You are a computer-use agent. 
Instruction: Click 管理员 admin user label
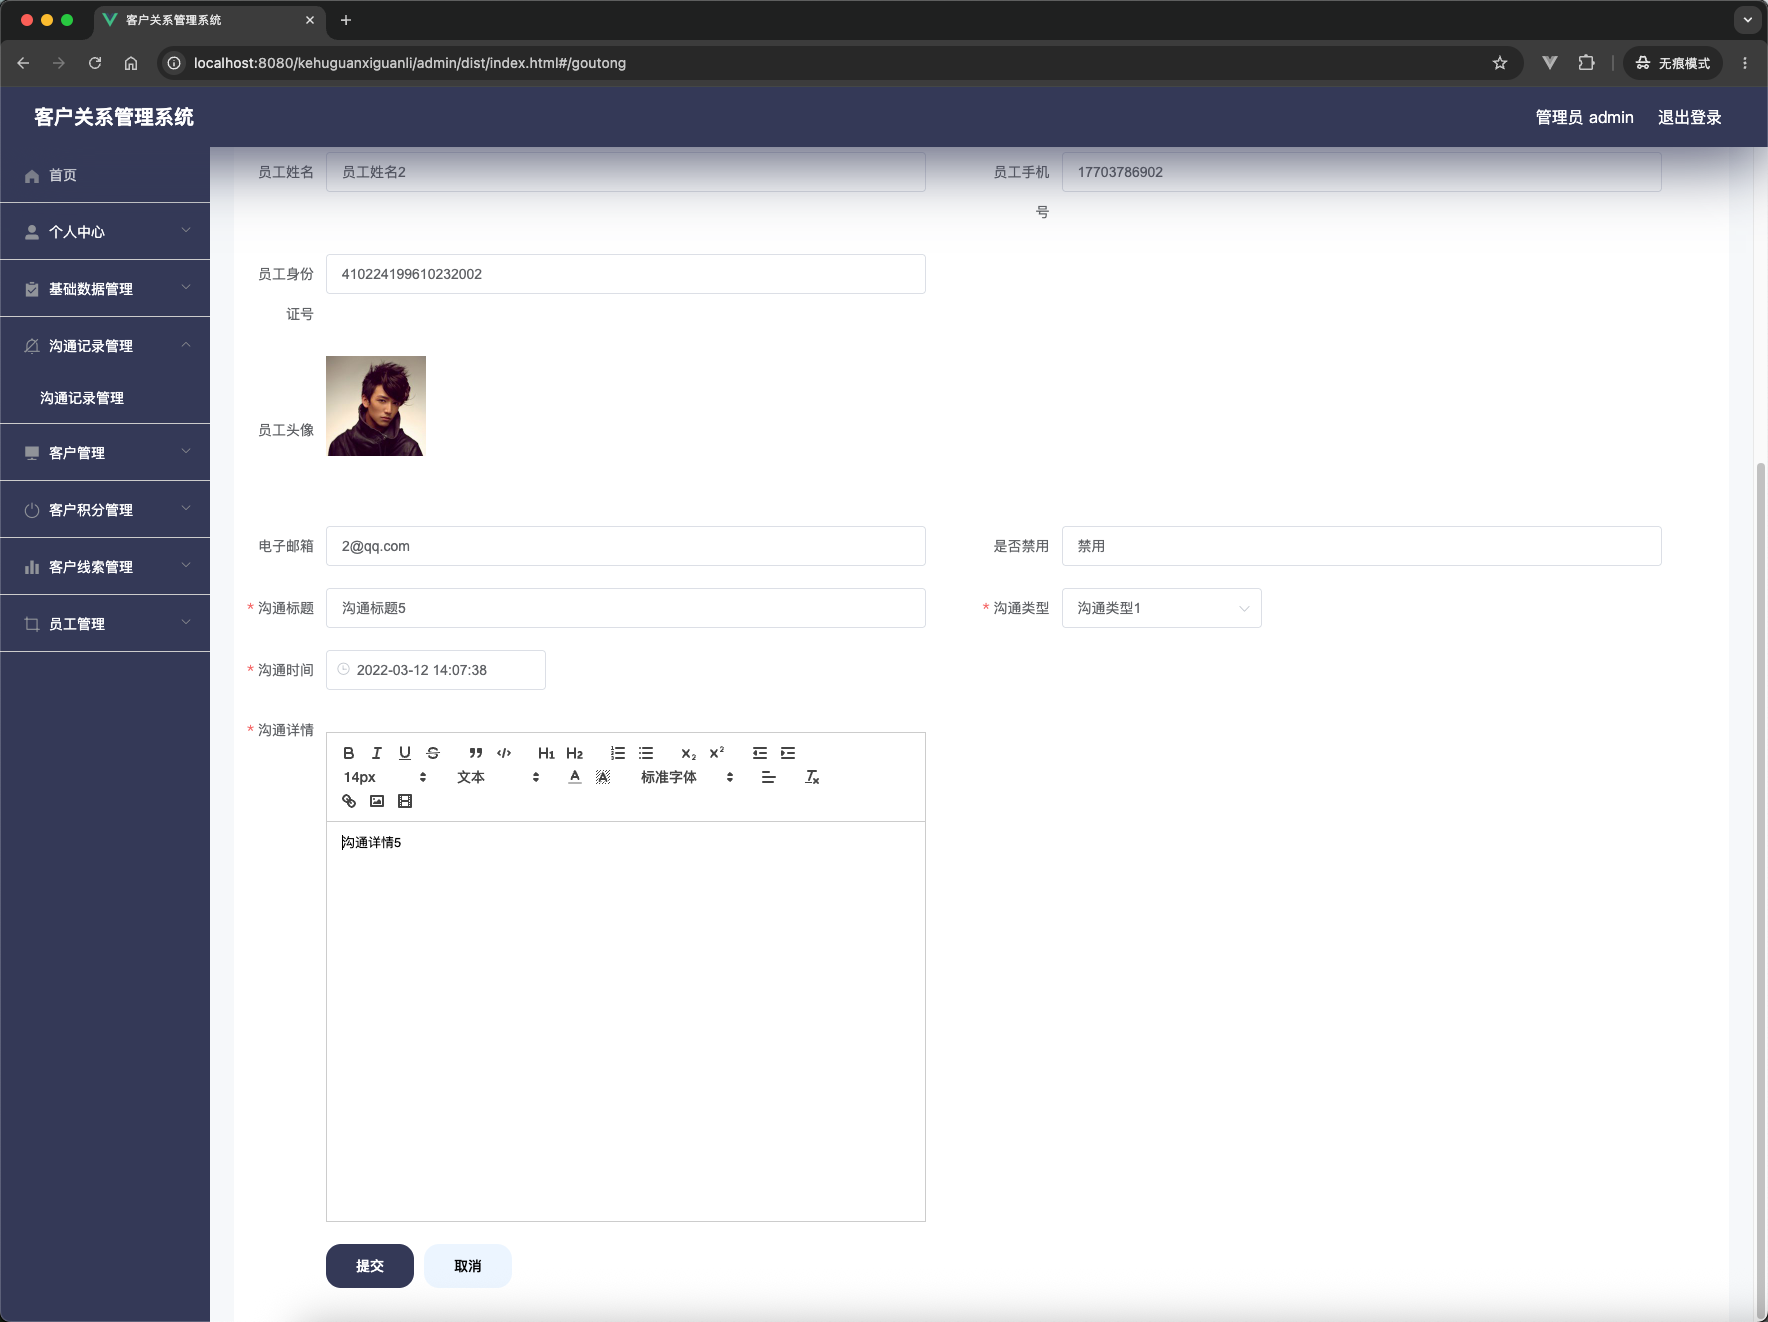(x=1584, y=117)
